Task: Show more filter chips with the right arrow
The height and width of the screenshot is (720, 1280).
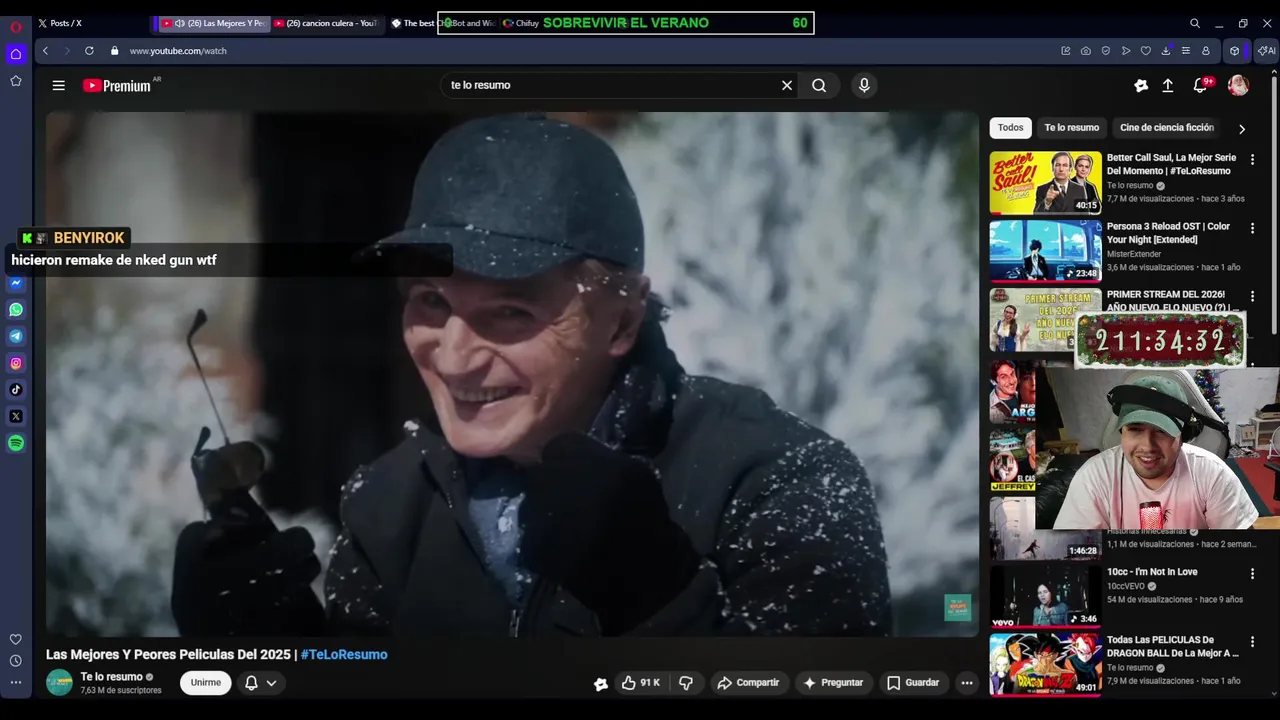Action: pyautogui.click(x=1242, y=129)
